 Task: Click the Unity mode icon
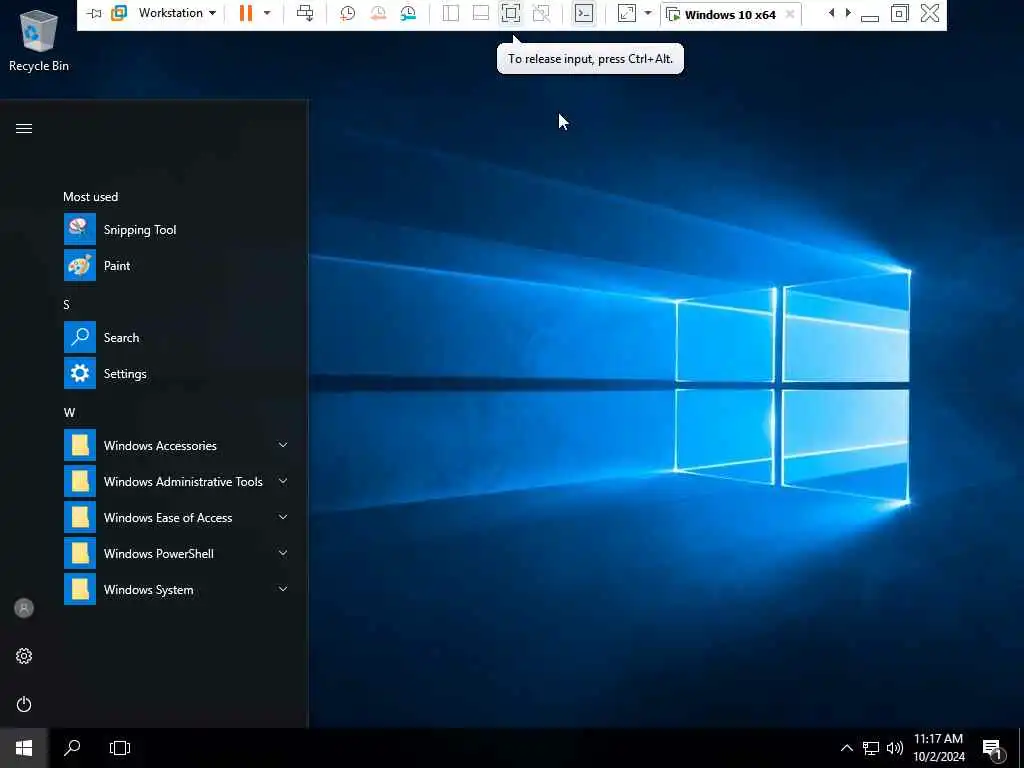[541, 13]
